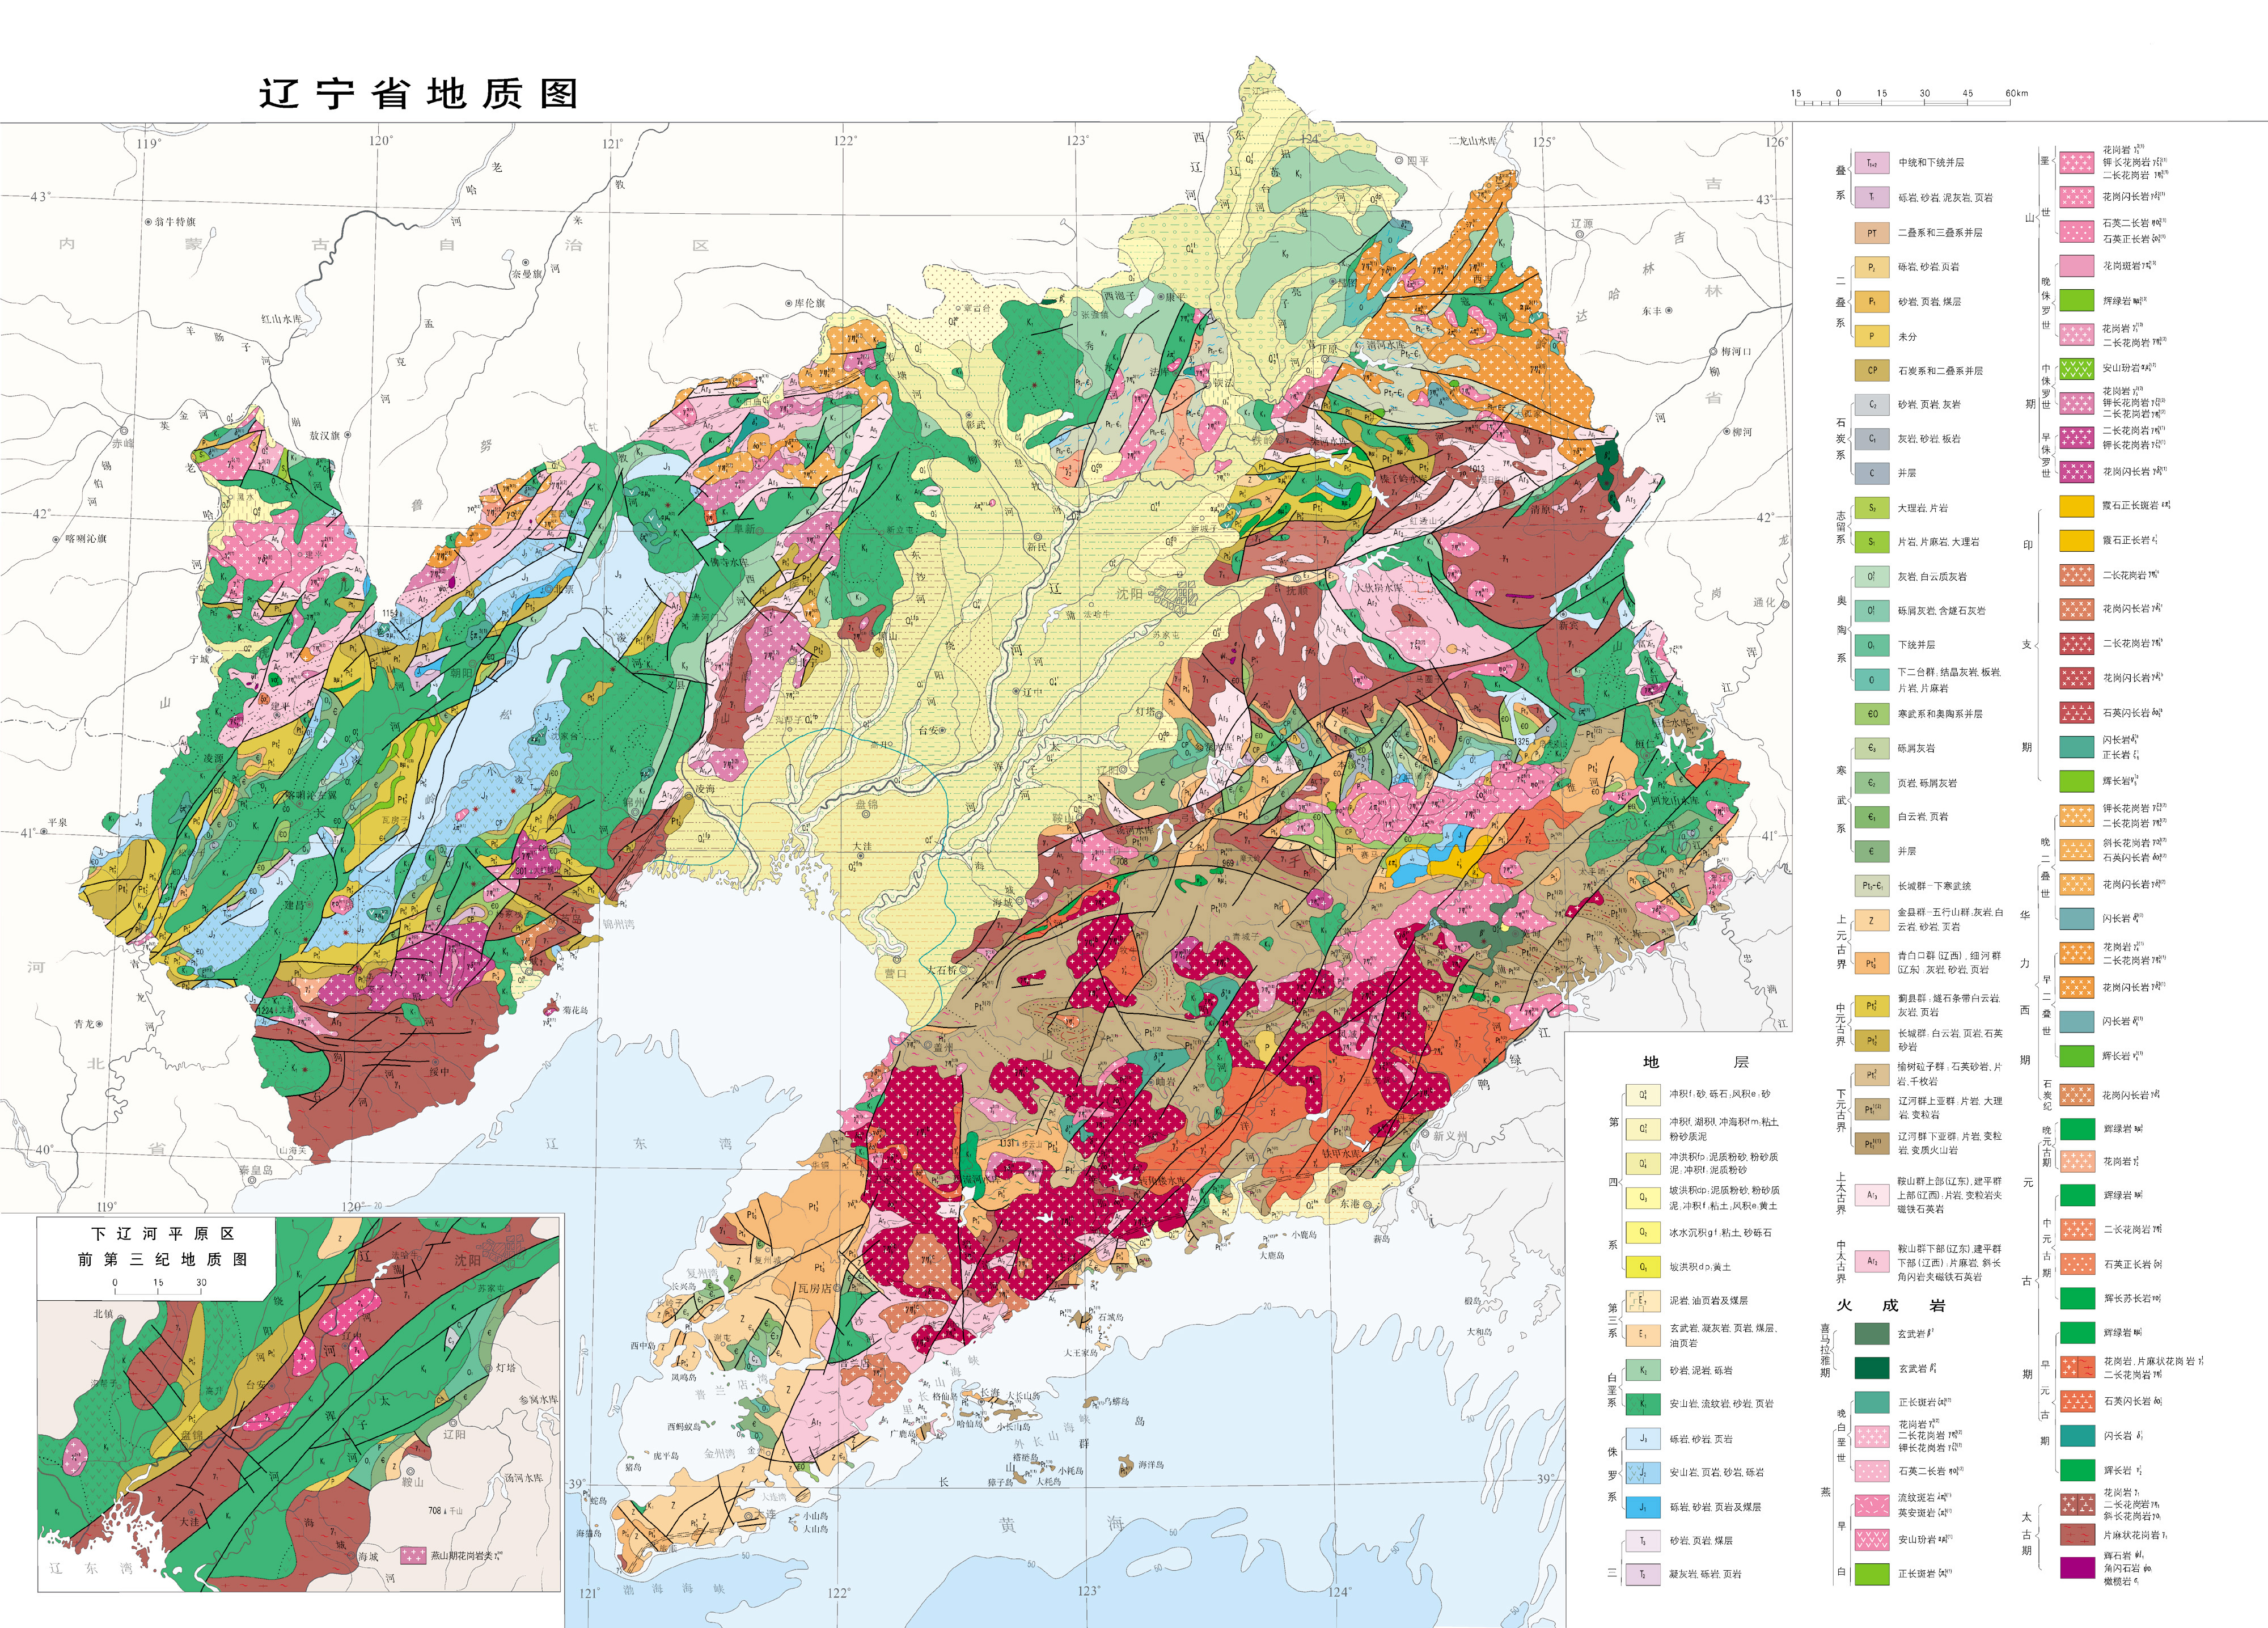Select the PT legend swatch box

point(1871,232)
